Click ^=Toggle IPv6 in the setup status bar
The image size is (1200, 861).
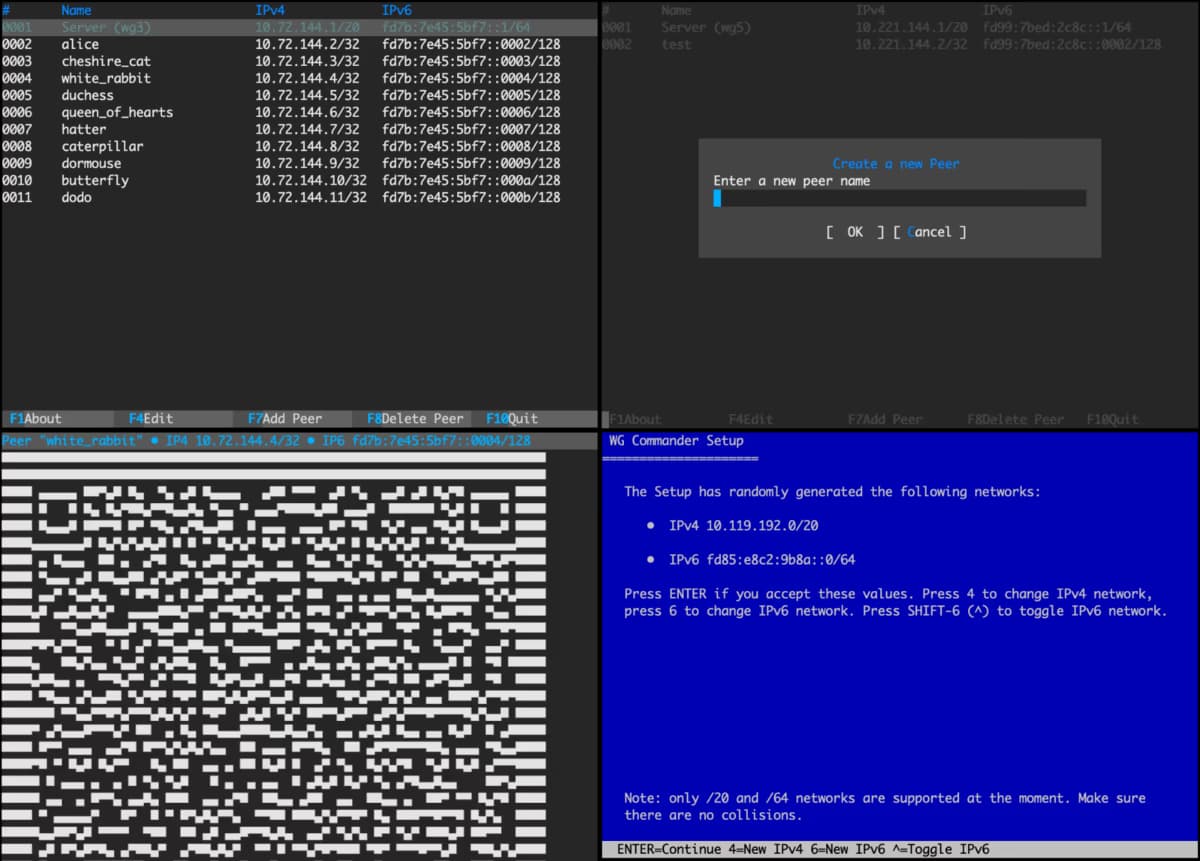click(941, 849)
